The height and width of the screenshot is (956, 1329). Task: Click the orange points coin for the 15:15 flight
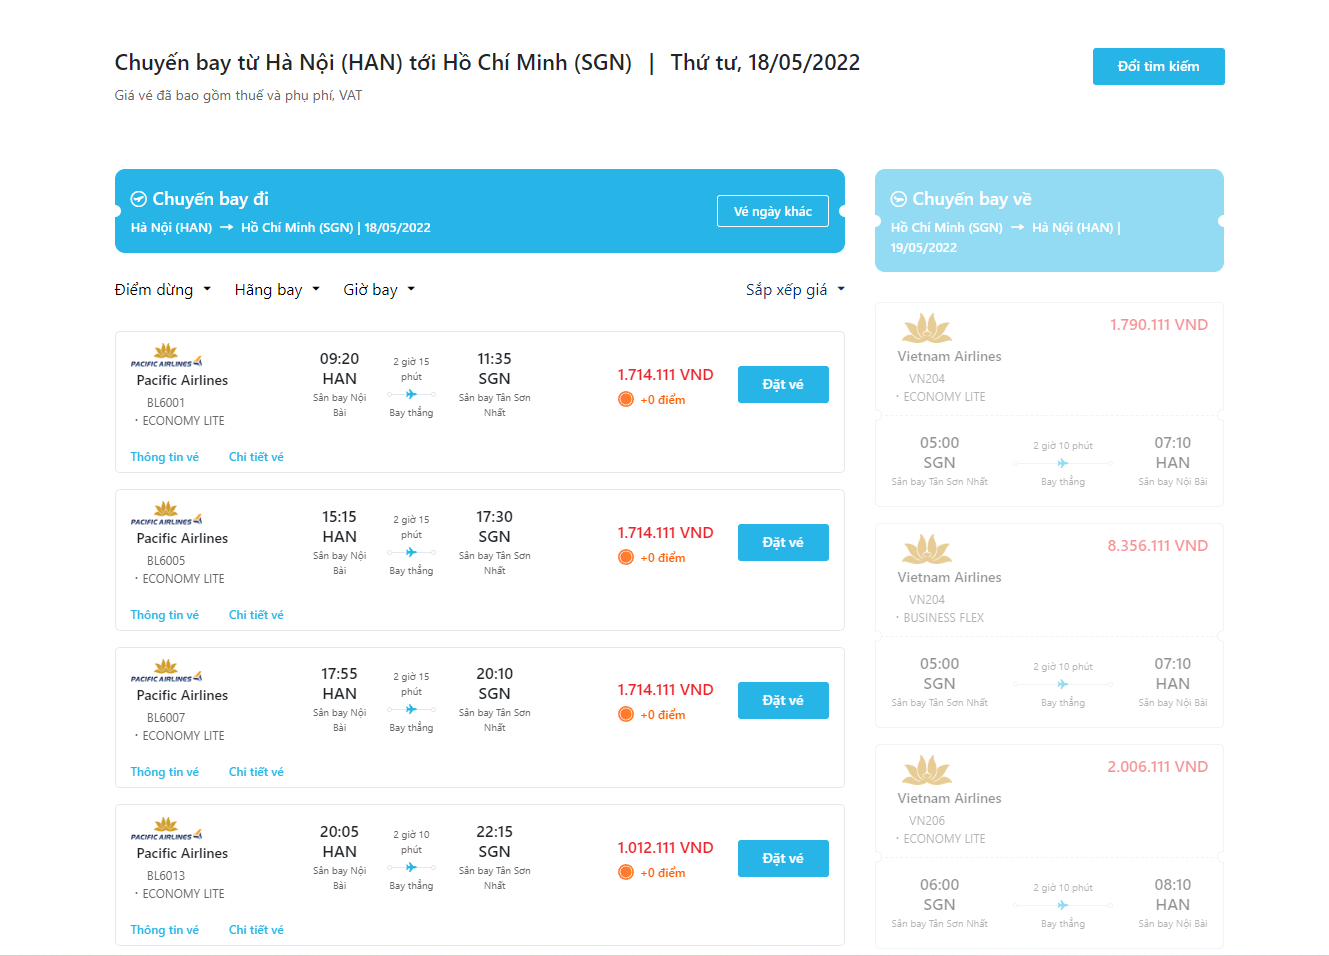[x=626, y=558]
